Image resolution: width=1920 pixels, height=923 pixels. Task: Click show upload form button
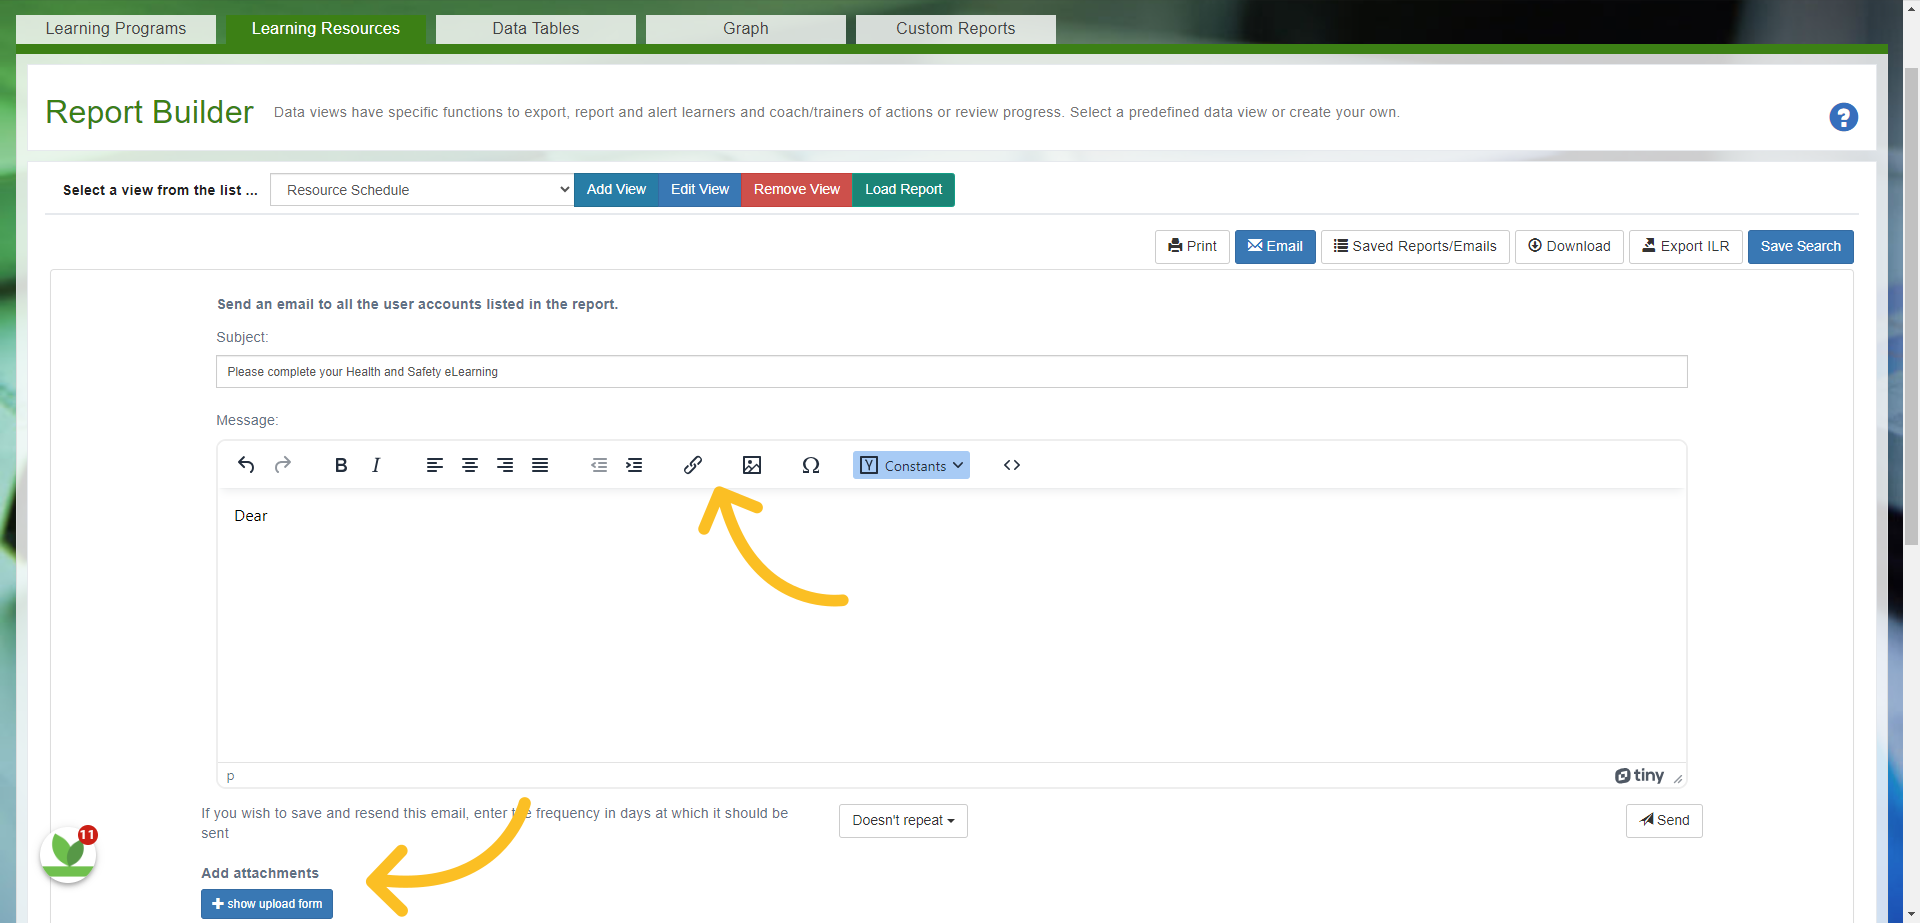point(267,904)
